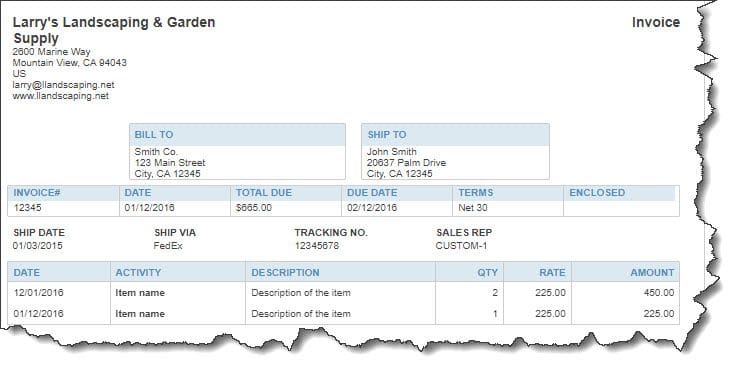Click the FedEx ship via value

point(168,246)
